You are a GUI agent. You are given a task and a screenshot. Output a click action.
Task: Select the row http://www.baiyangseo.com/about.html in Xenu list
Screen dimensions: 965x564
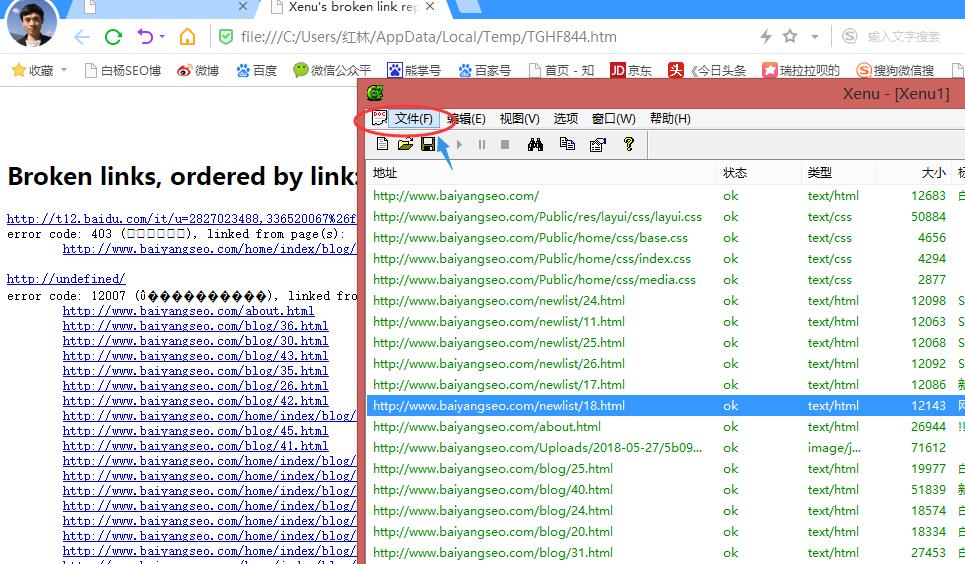[666, 427]
